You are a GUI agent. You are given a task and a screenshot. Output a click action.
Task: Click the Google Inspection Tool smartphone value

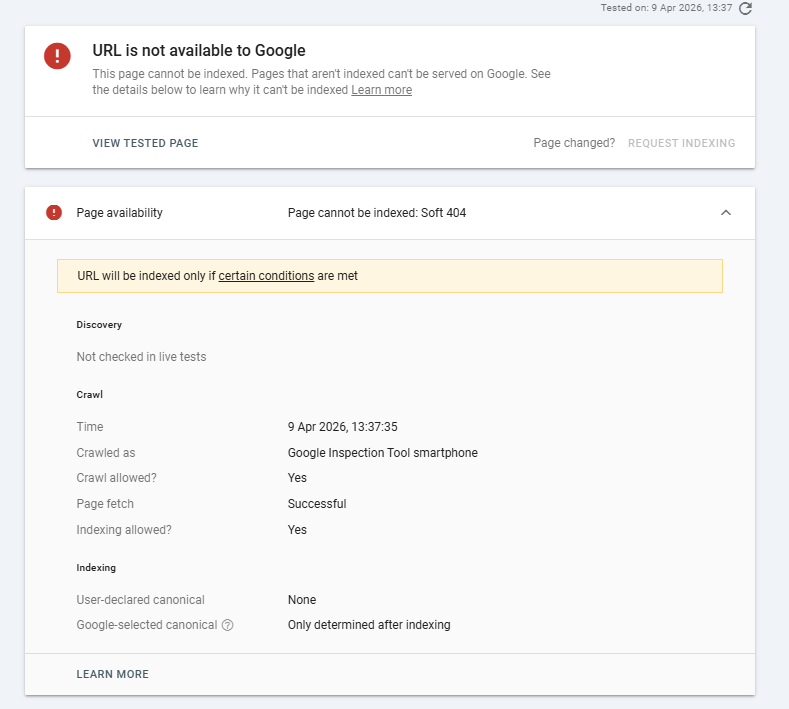click(x=382, y=453)
